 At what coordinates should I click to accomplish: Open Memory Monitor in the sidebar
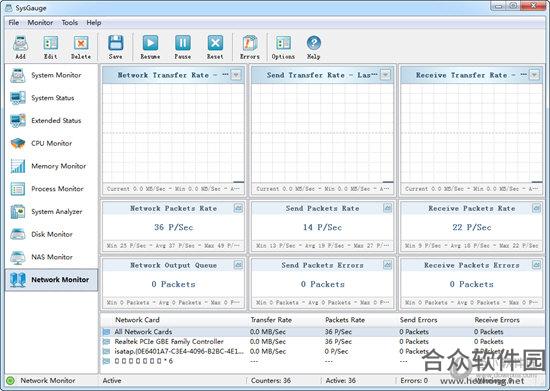click(x=51, y=166)
